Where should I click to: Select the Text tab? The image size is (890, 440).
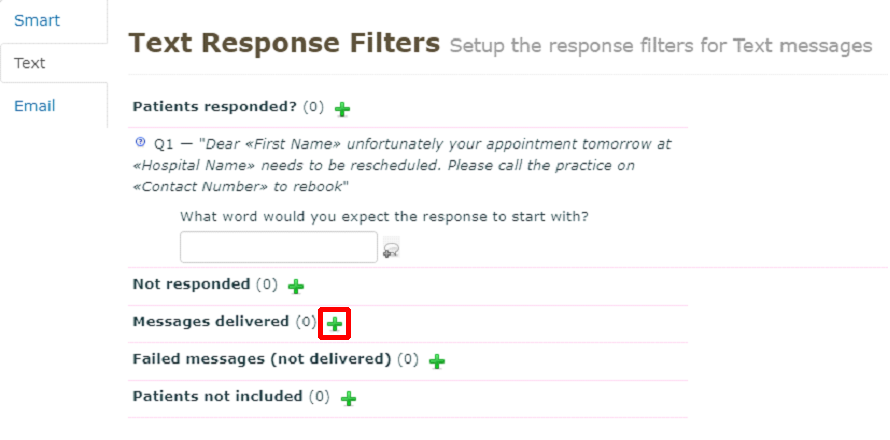[x=30, y=63]
